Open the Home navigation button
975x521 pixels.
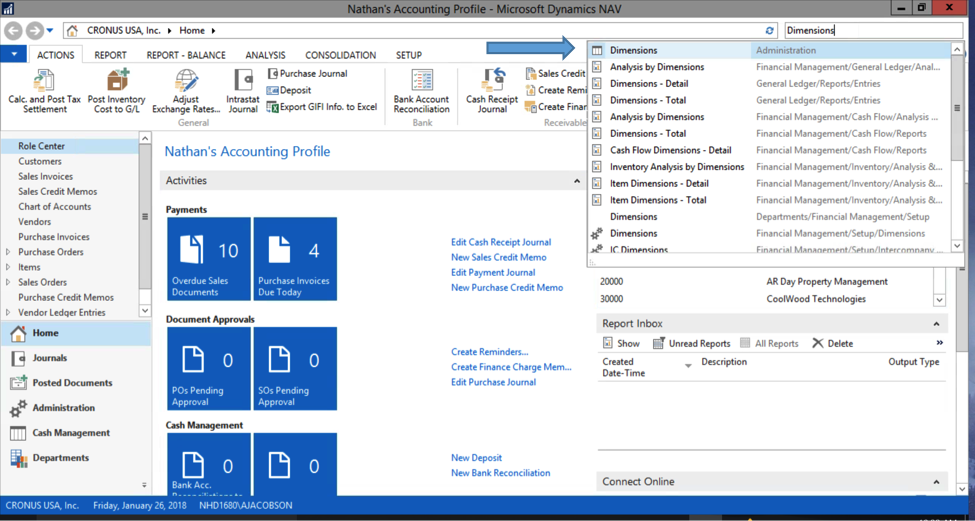pos(75,333)
